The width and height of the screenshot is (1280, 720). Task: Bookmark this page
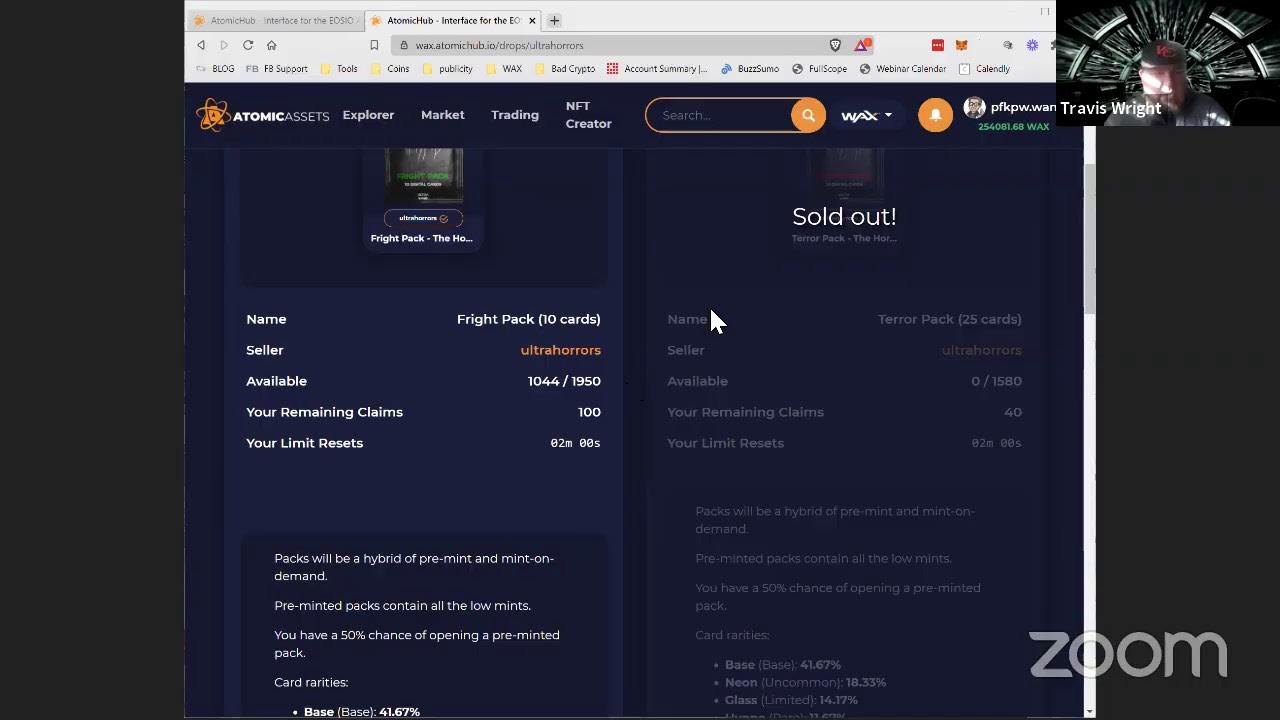[374, 45]
